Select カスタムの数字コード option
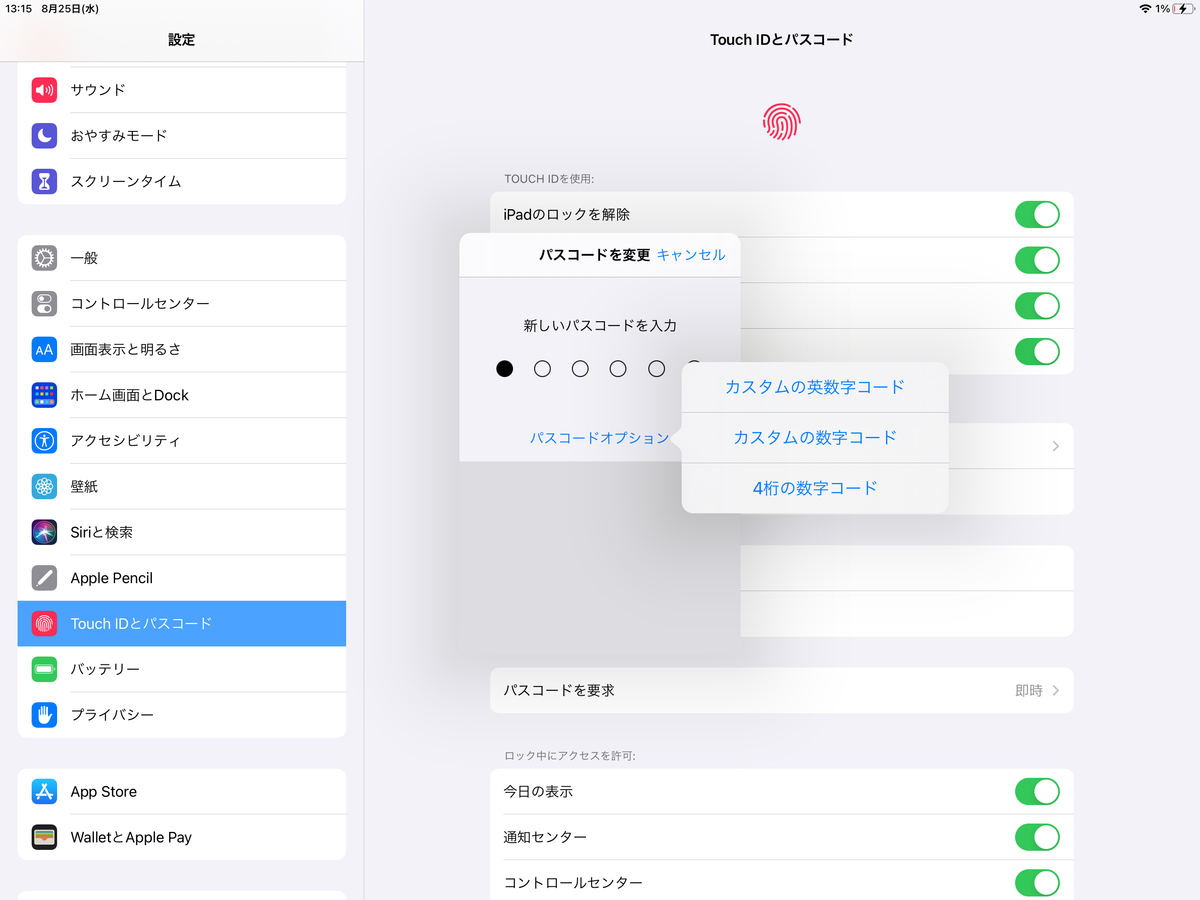1200x900 pixels. coord(815,438)
